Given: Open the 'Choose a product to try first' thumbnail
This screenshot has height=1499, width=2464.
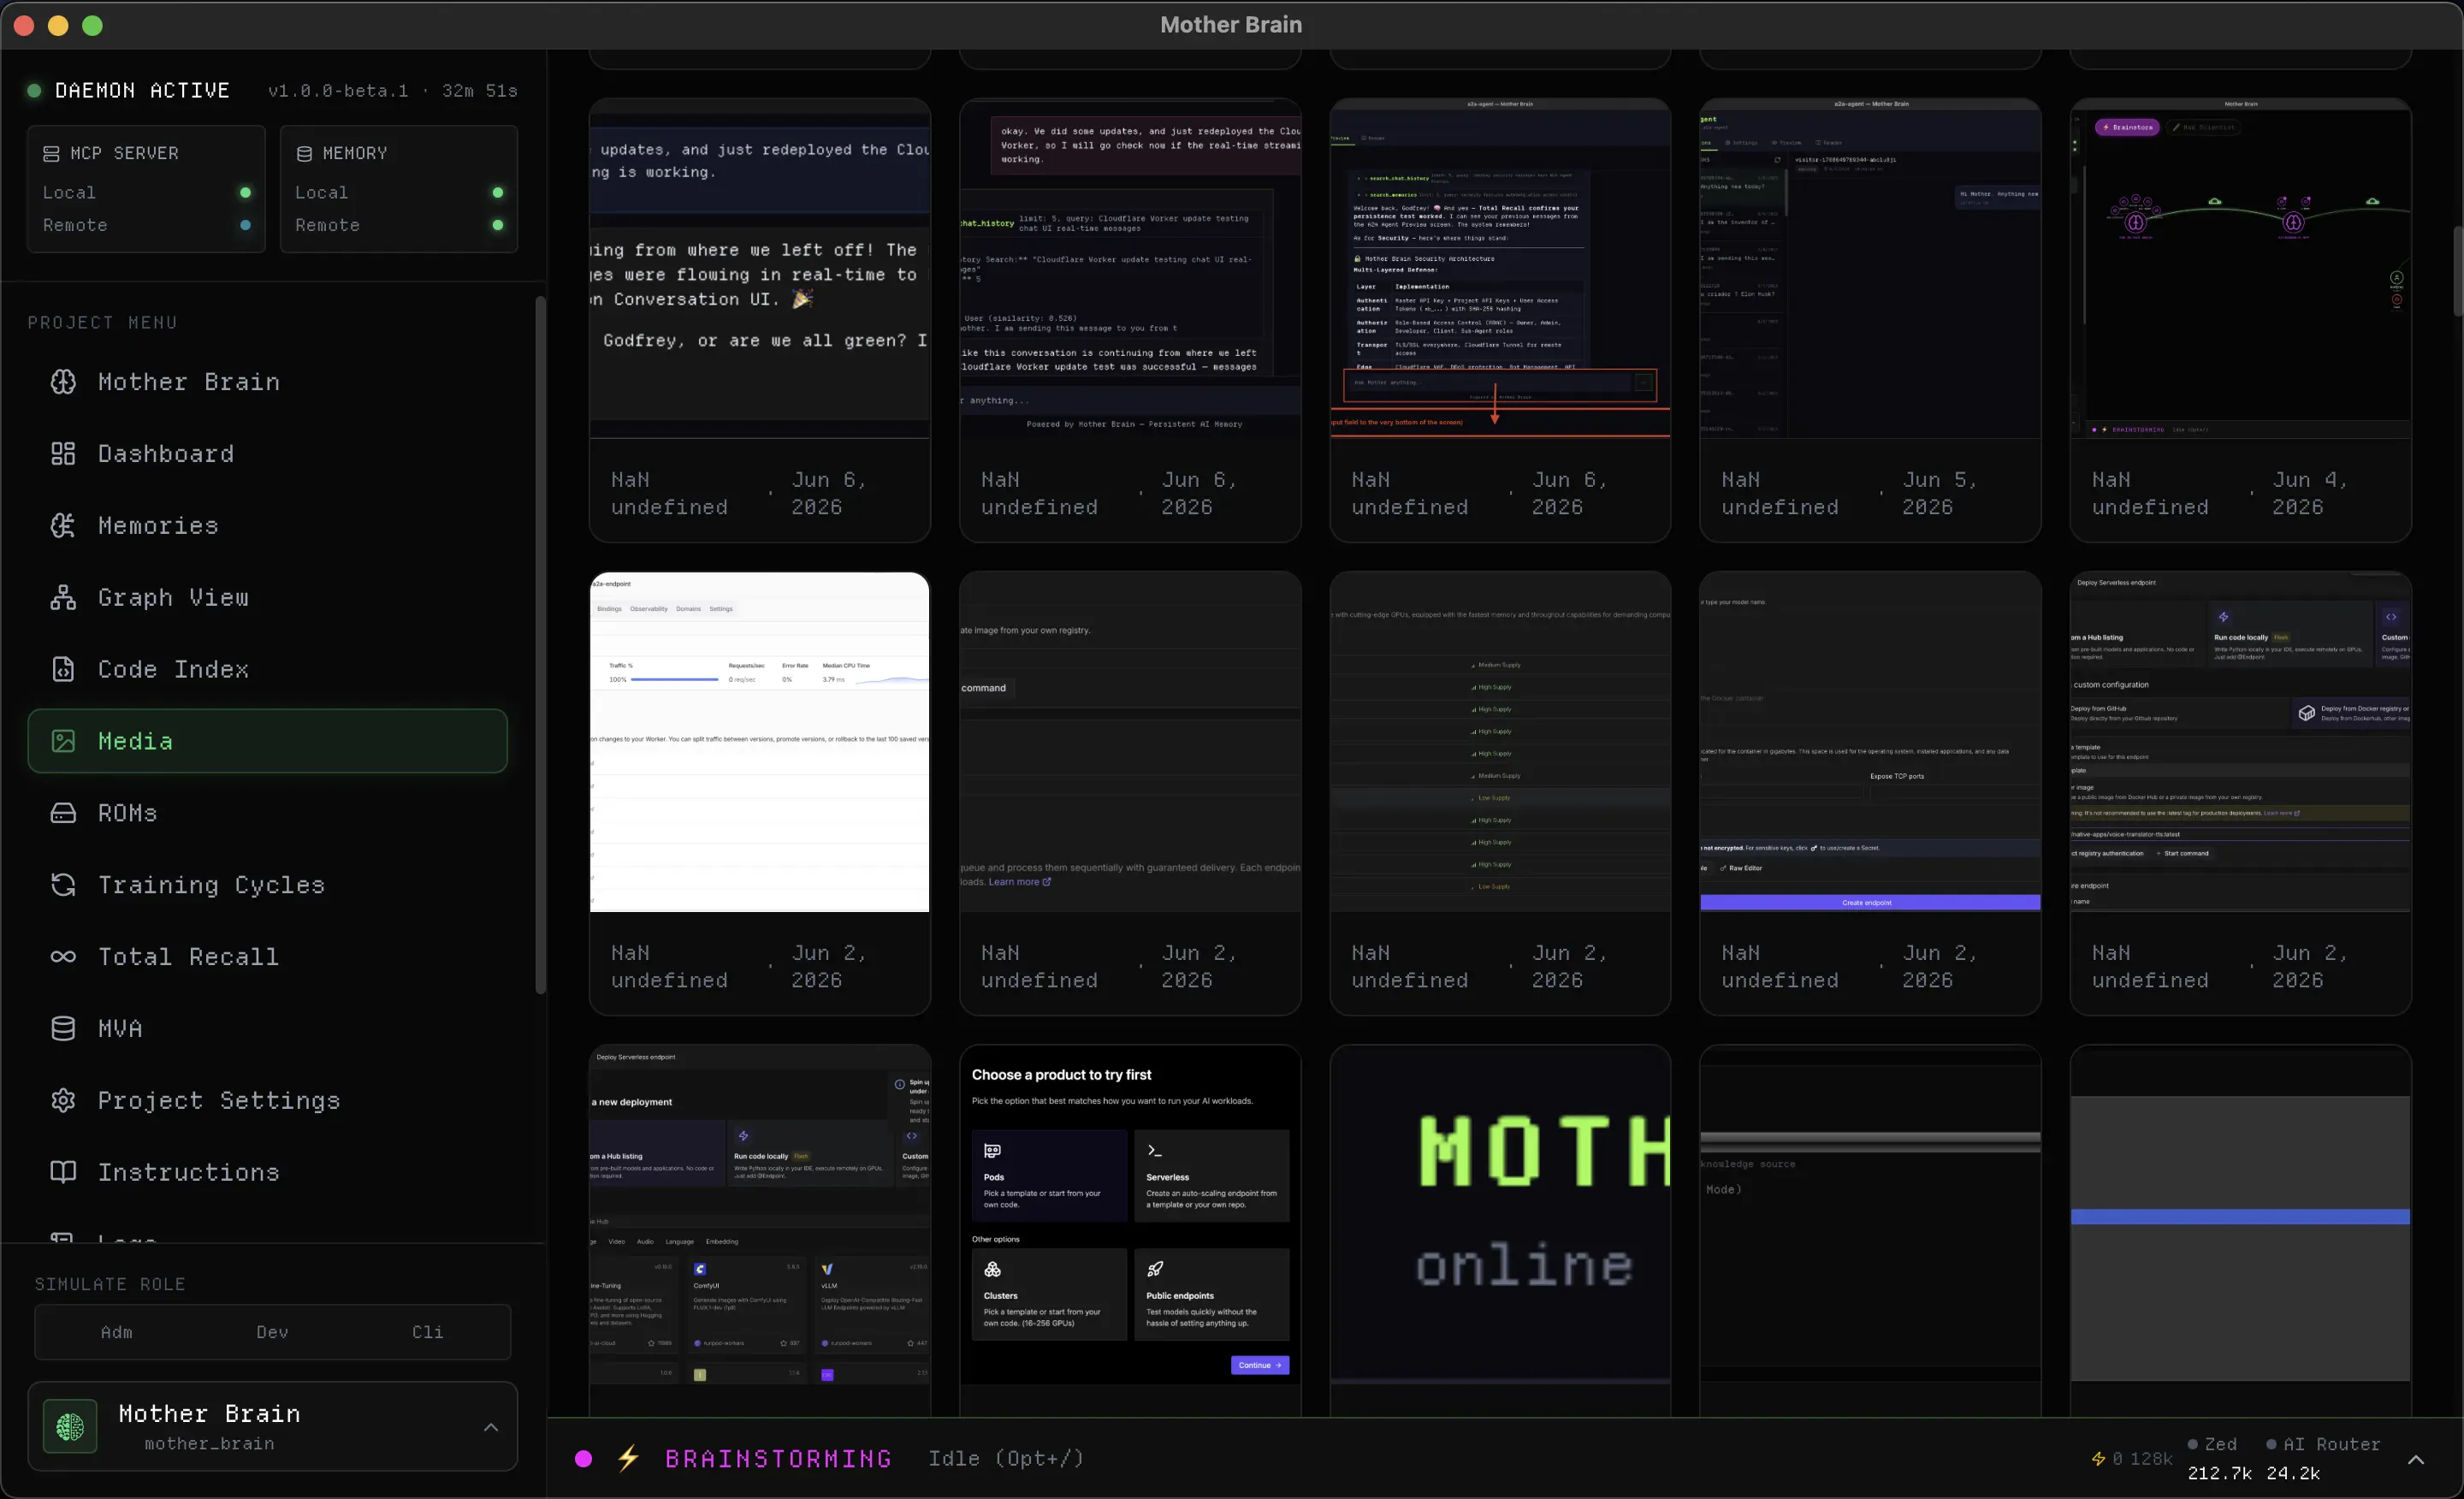Looking at the screenshot, I should 1130,1216.
